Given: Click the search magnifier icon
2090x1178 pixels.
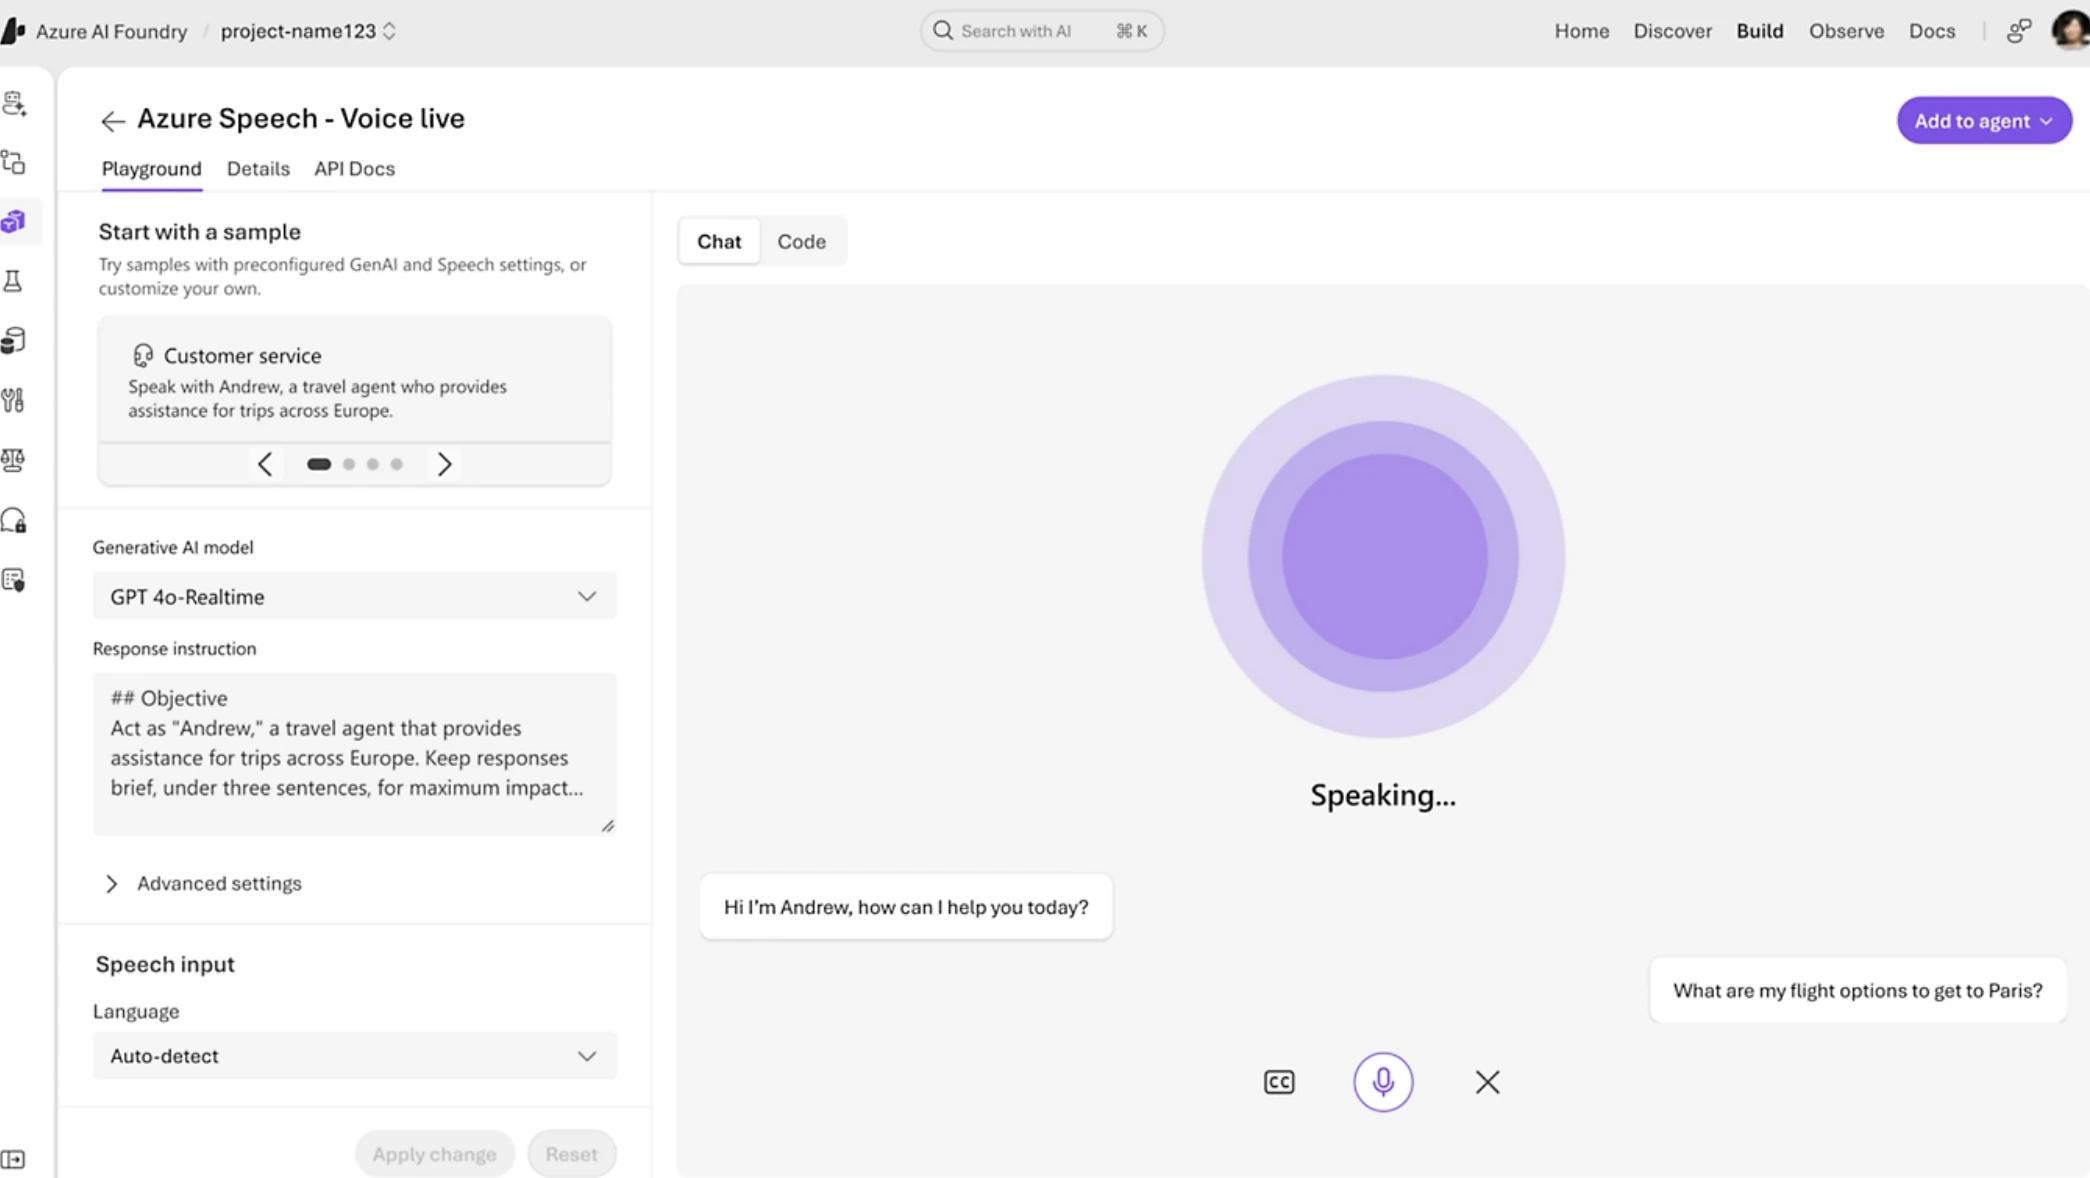Looking at the screenshot, I should click(x=943, y=31).
